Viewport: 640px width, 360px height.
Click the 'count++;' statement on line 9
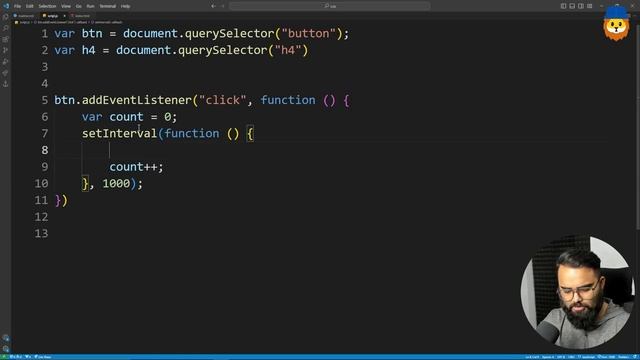(x=136, y=167)
